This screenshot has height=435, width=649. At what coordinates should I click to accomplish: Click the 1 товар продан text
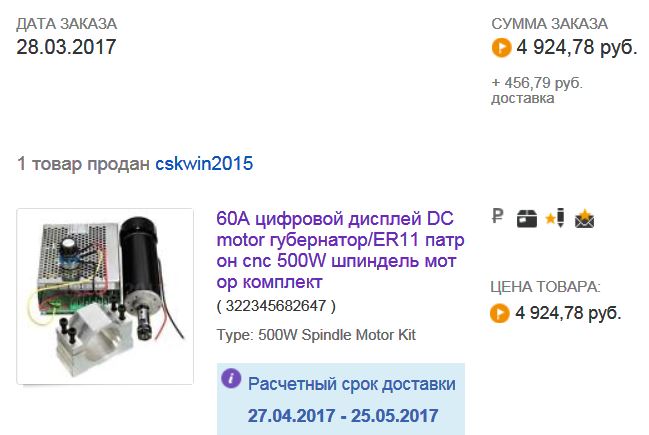[83, 164]
